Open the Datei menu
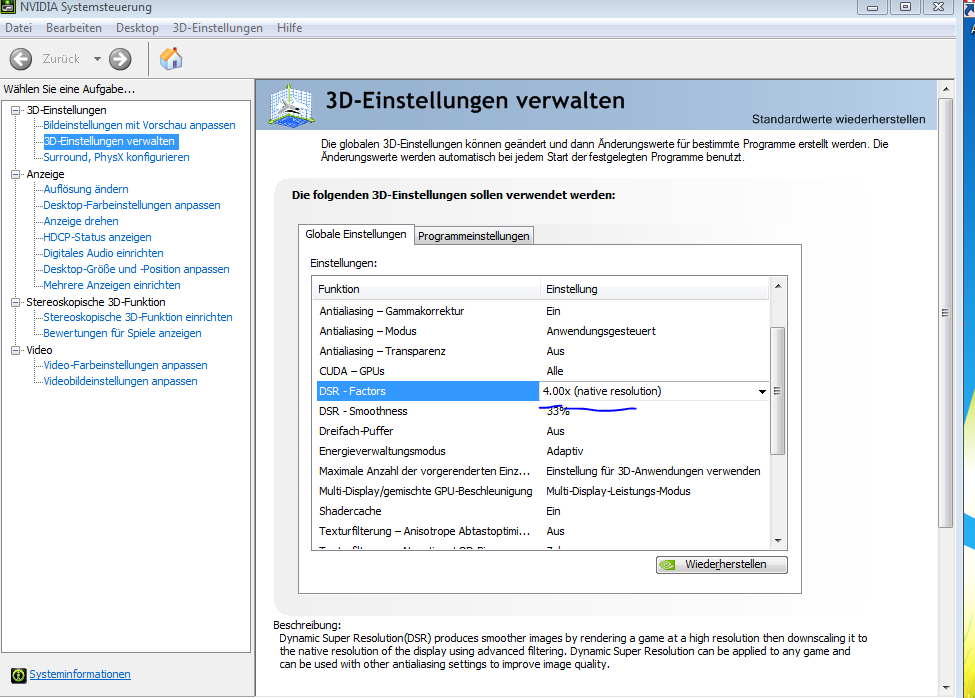975x698 pixels. 18,28
